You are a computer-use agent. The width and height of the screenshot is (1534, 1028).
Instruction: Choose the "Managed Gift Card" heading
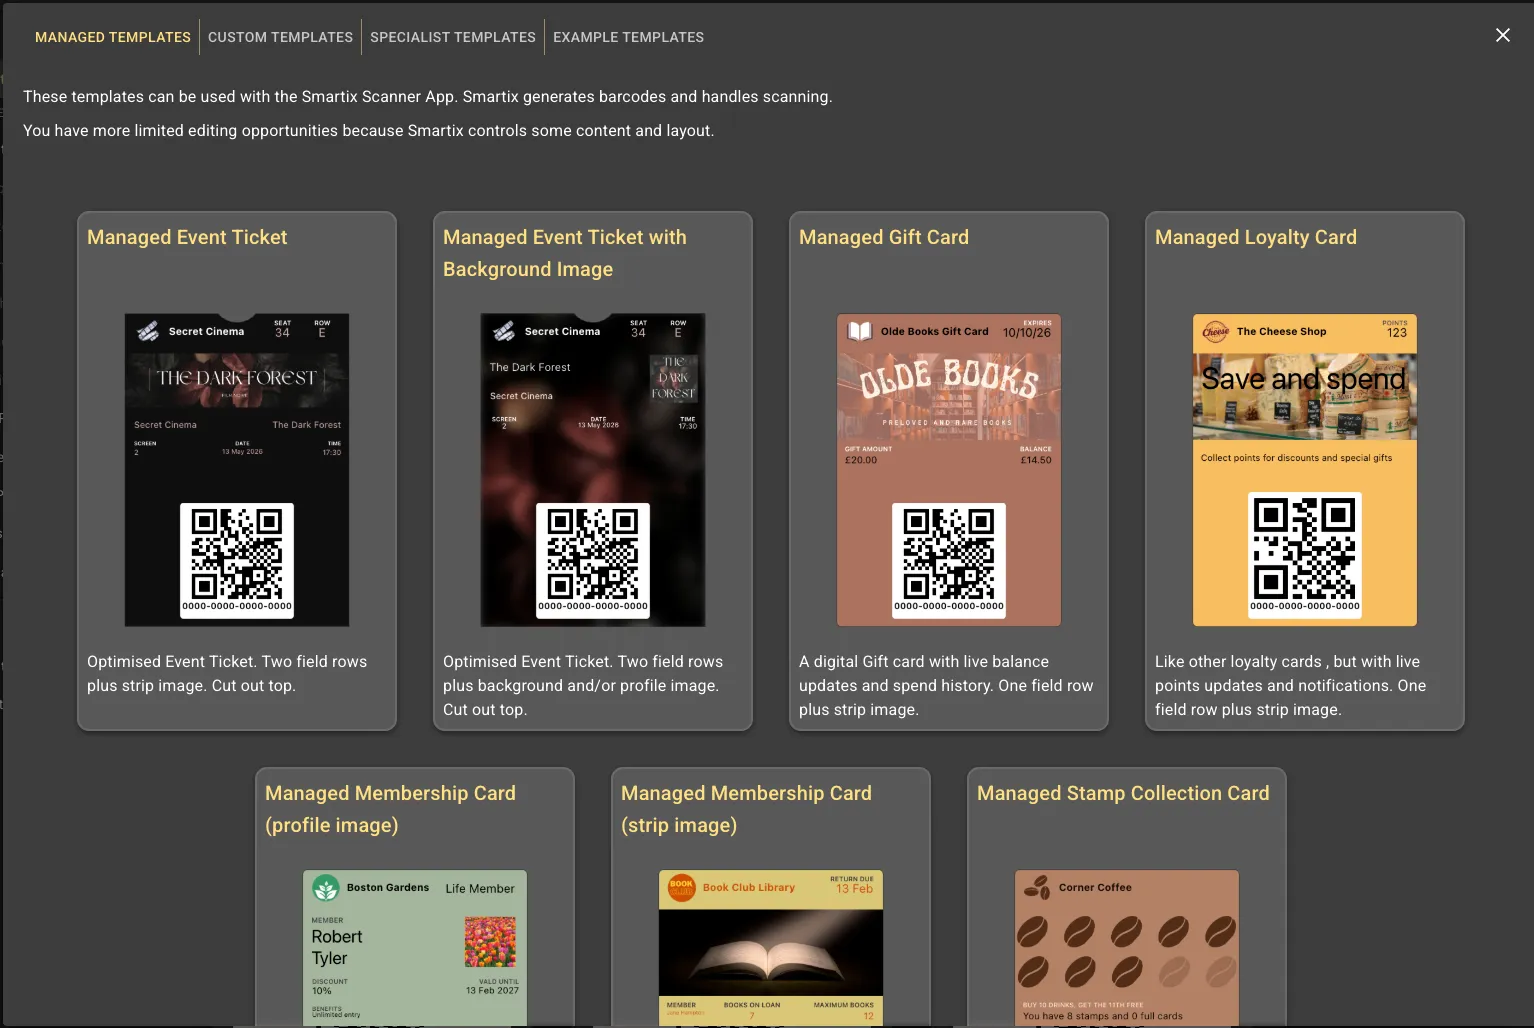point(884,237)
